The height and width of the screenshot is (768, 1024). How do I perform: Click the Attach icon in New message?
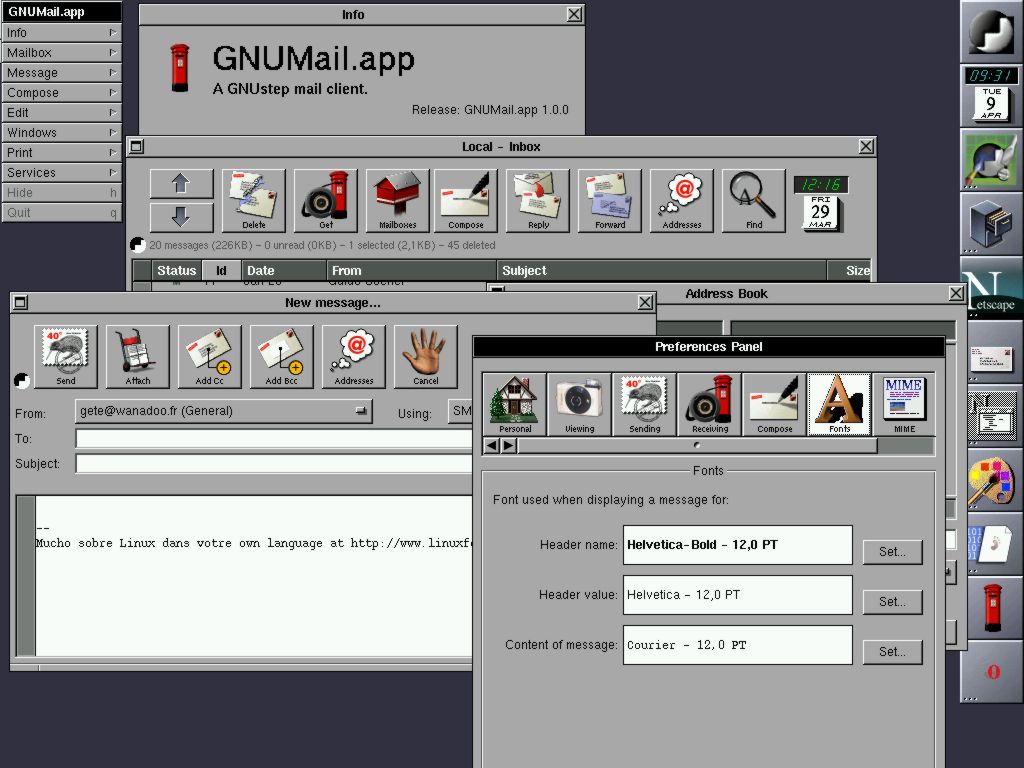pos(138,356)
